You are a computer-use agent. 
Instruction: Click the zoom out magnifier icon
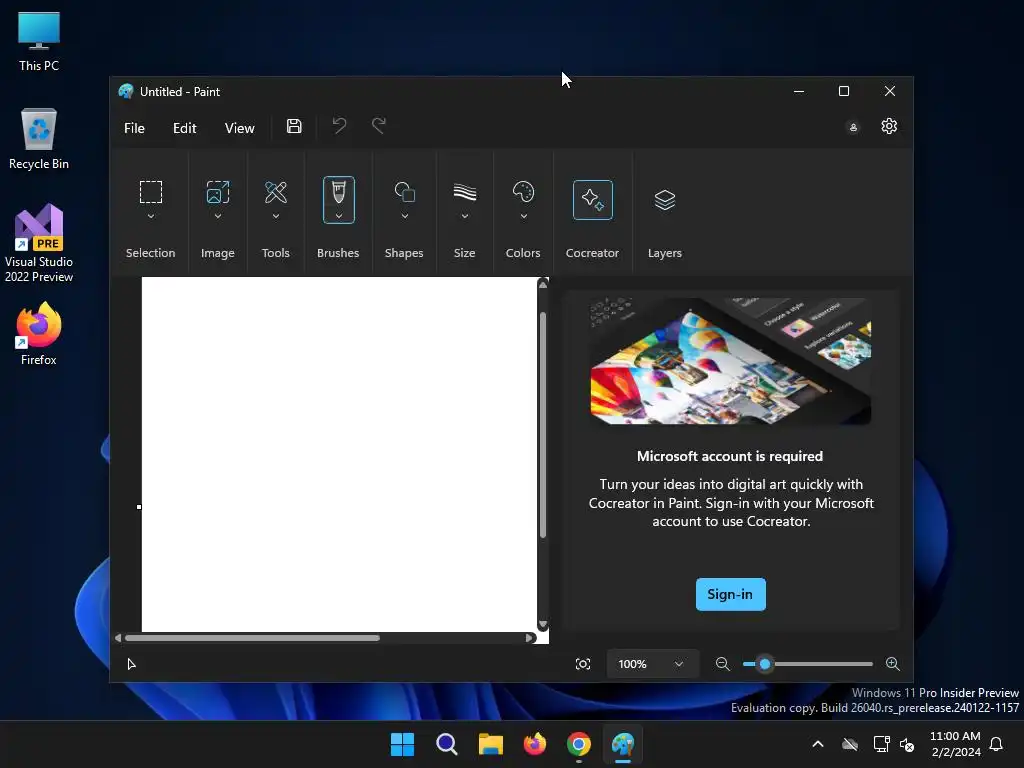tap(722, 664)
